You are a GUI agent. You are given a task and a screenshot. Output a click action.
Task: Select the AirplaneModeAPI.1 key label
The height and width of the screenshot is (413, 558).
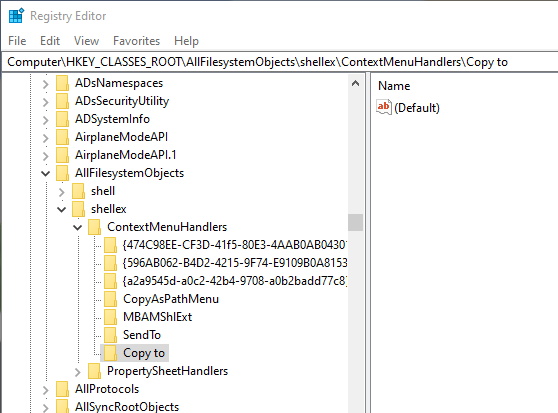click(125, 155)
